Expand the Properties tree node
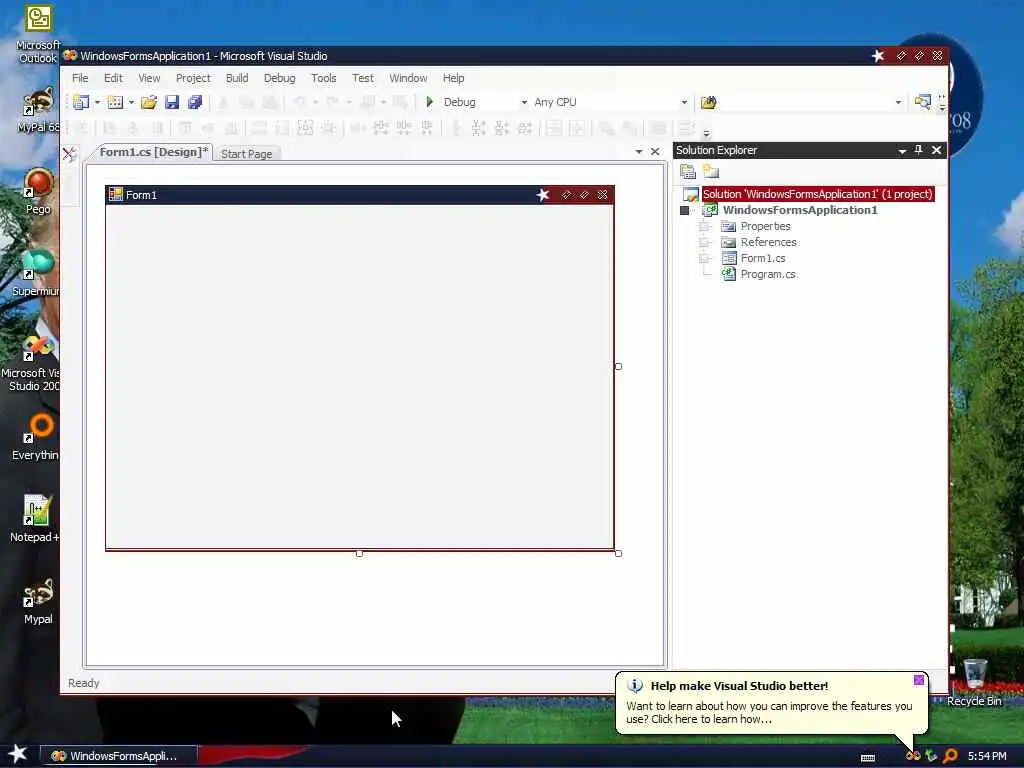 click(x=704, y=226)
